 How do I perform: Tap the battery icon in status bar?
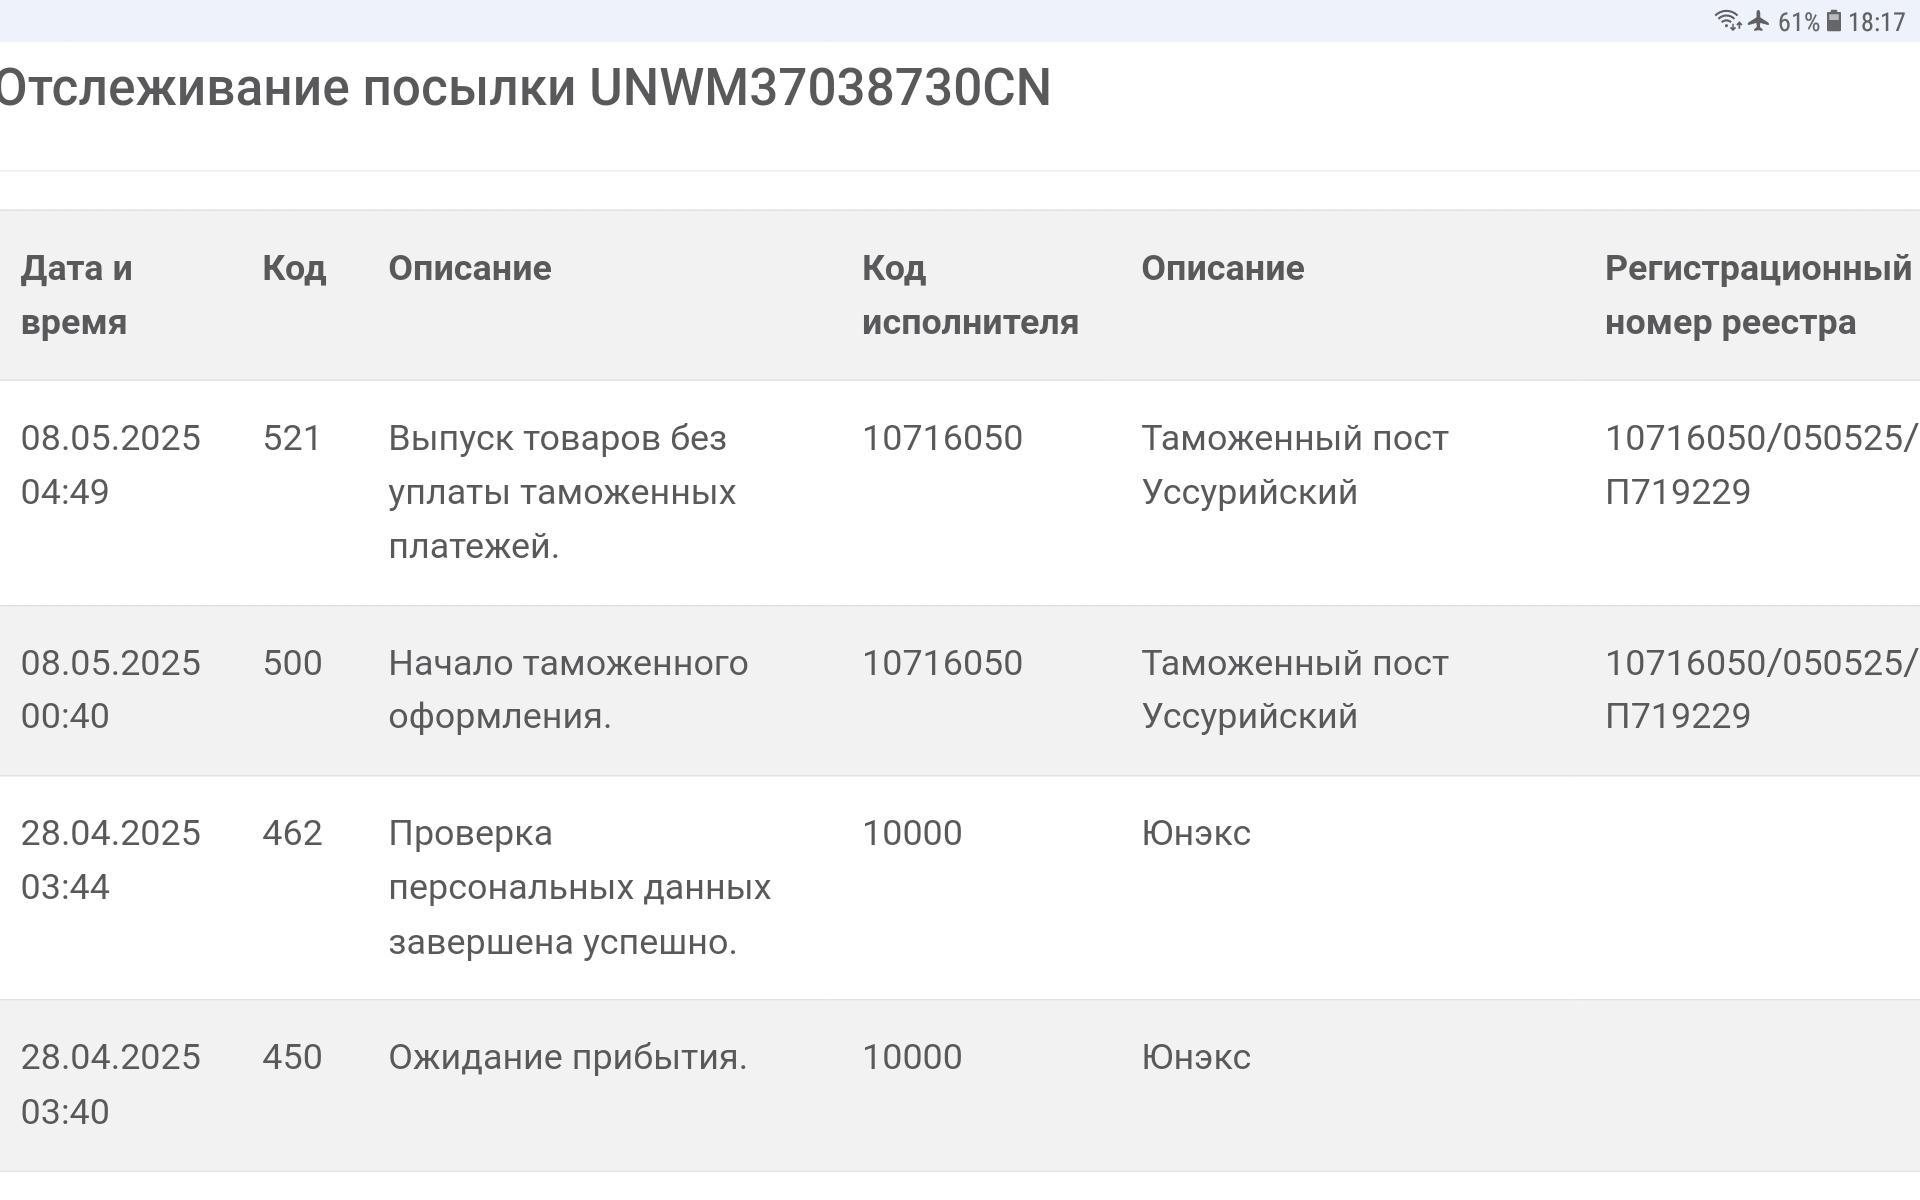(1834, 21)
